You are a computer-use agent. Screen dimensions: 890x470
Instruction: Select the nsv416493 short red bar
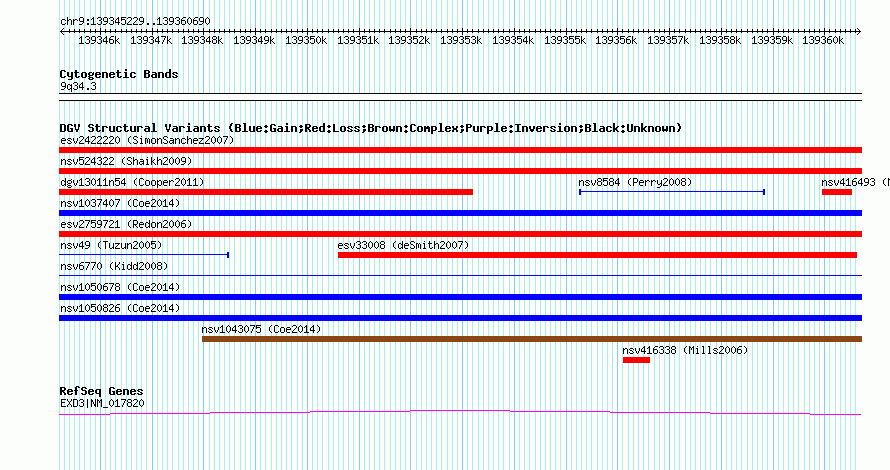(837, 192)
